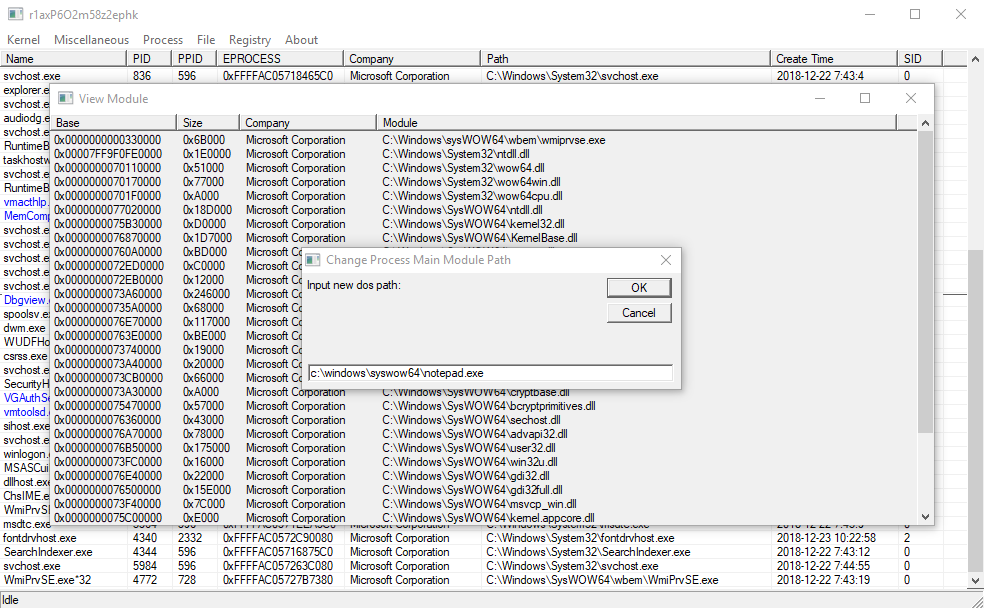The image size is (984, 608).
Task: Select the csrss.exe process in main list
Action: [25, 356]
